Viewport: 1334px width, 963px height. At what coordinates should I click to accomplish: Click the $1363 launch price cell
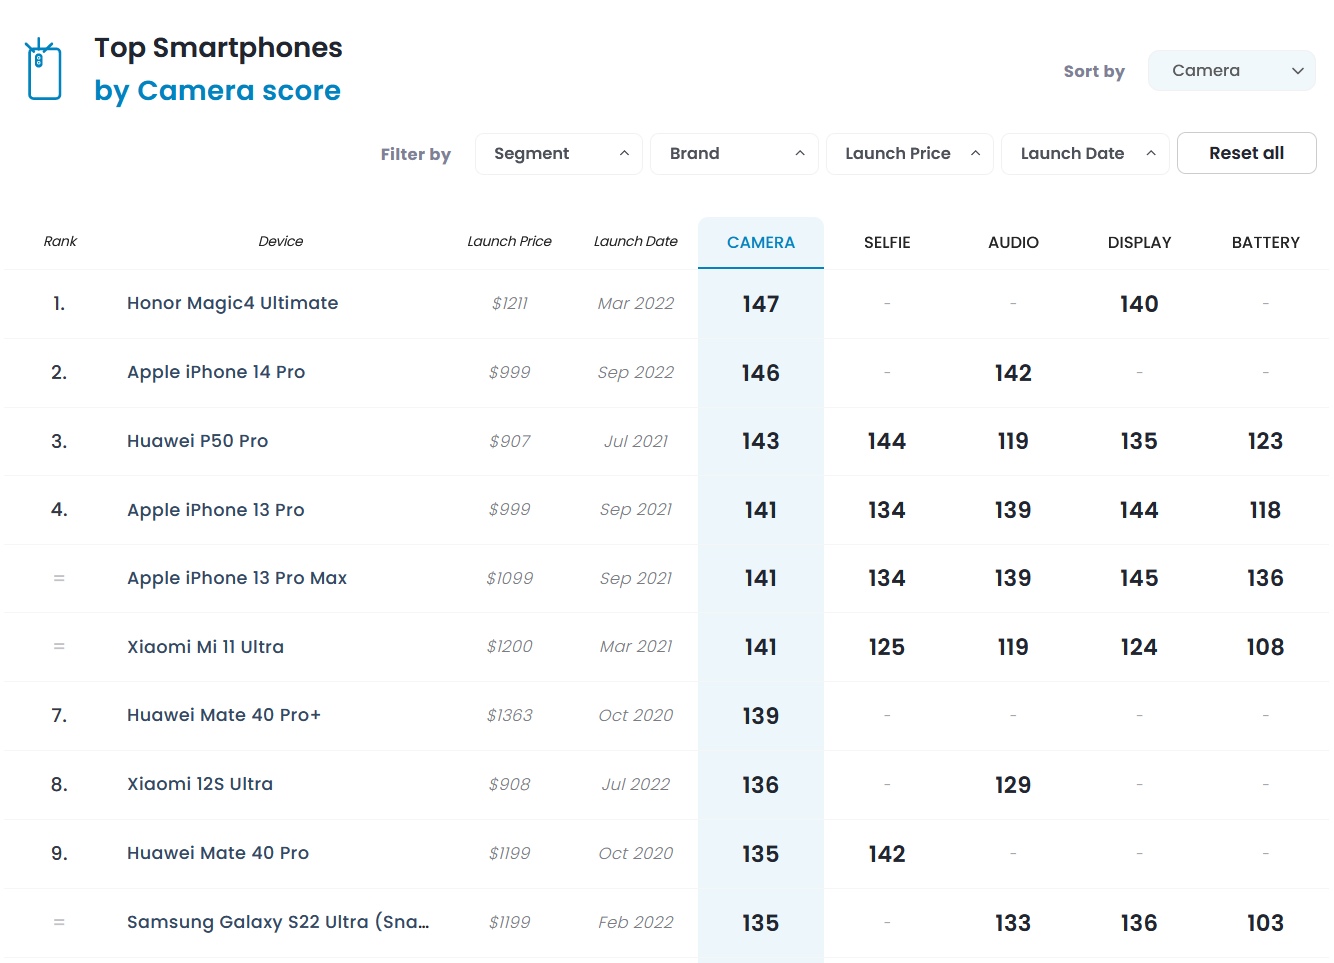click(509, 715)
